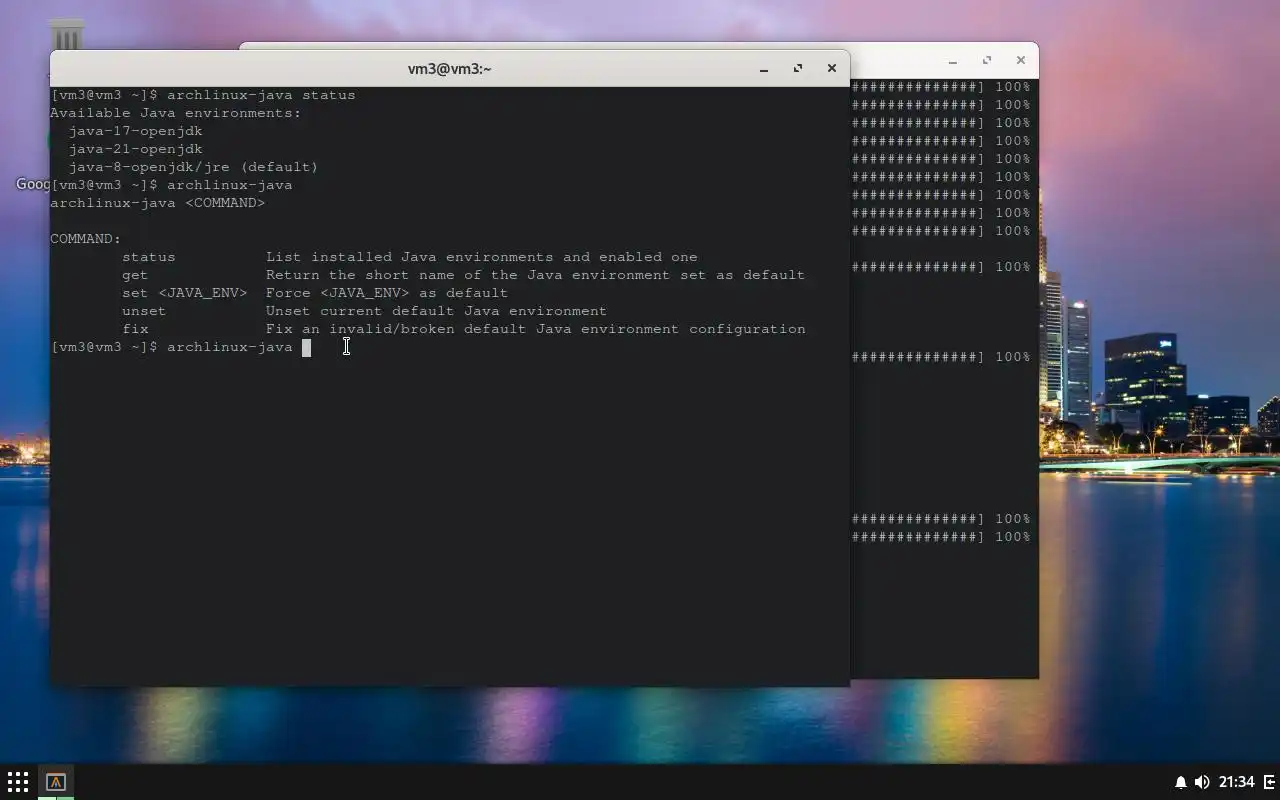Click the java-21-openjdk line
This screenshot has height=800, width=1280.
click(x=135, y=149)
